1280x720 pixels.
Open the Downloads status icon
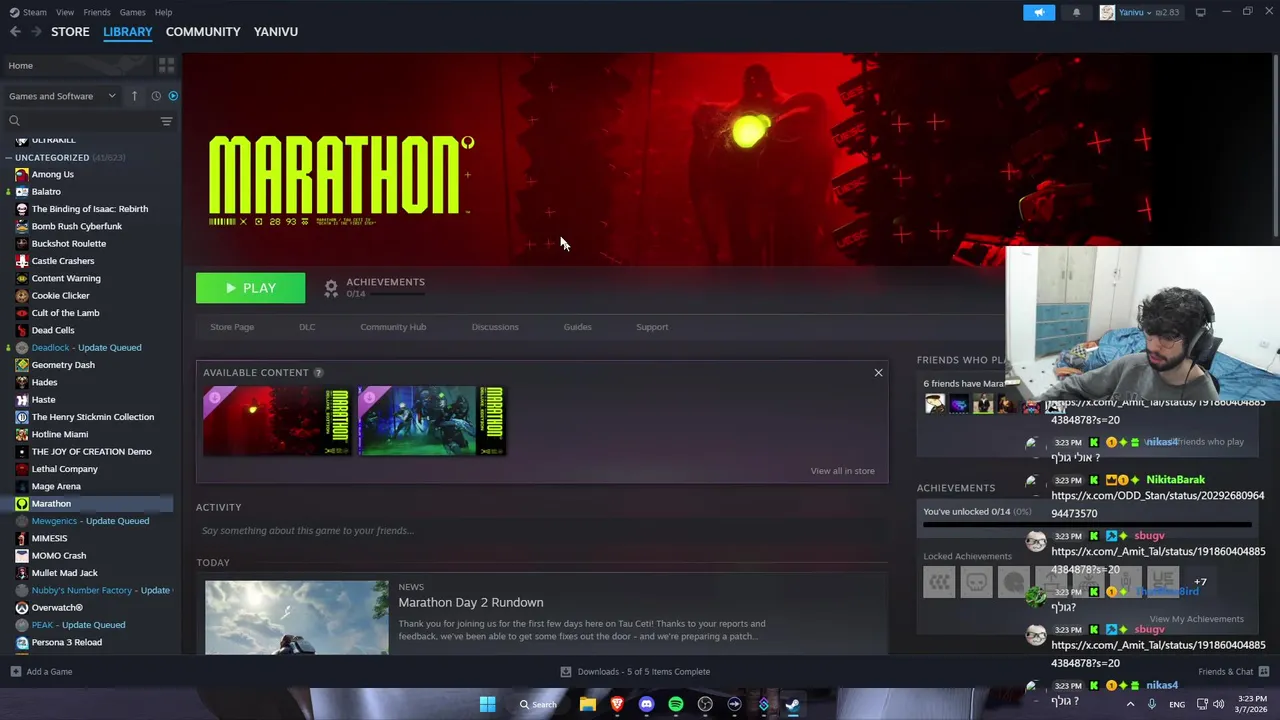[x=566, y=671]
